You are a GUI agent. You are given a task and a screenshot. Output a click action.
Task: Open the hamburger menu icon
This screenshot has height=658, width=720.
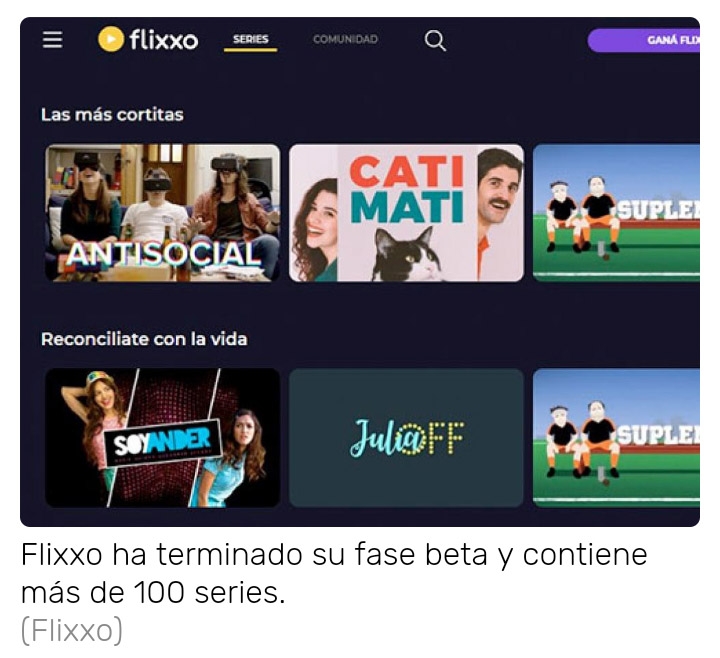52,39
